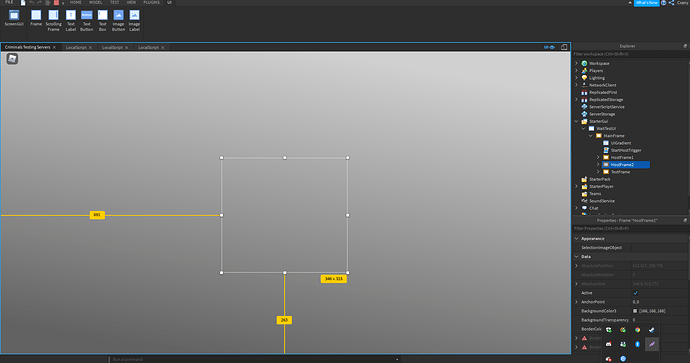Screen dimensions: 690x363
Task: Click the Filter Properties search field
Action: (630, 228)
